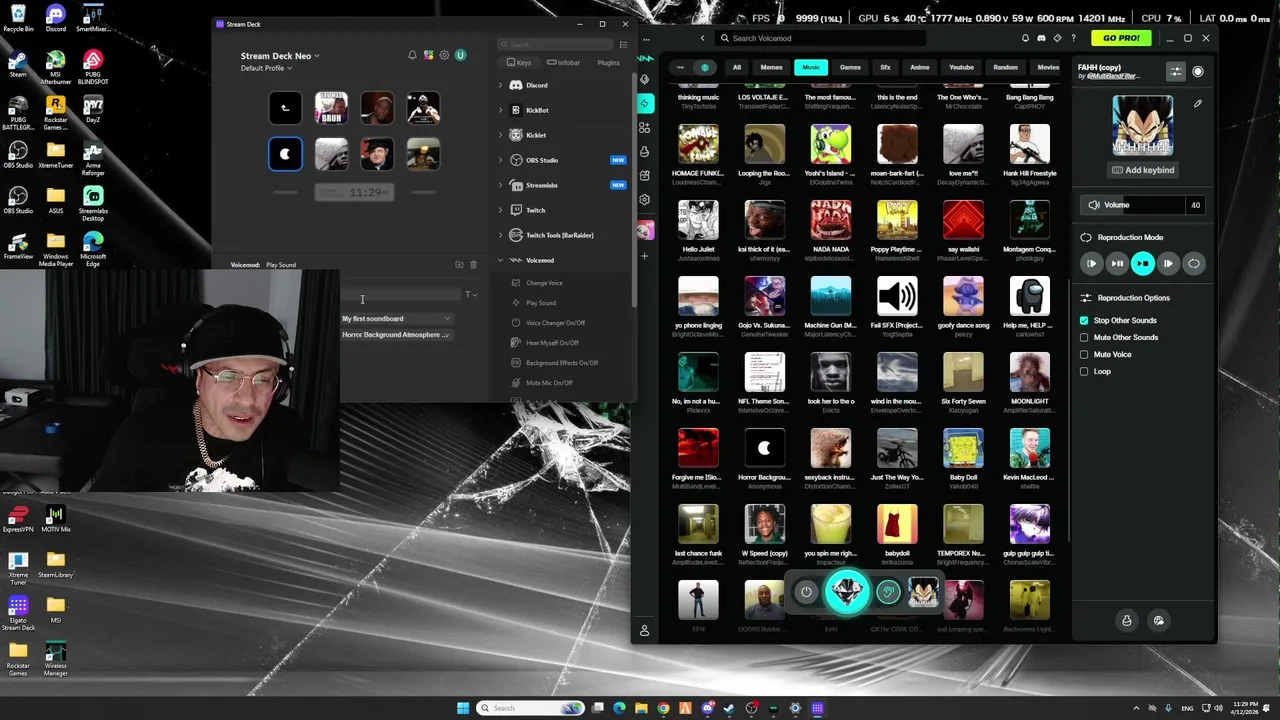Click the add-to-folder icon next to the trash in Stream Deck
This screenshot has width=1280, height=720.
(x=459, y=265)
